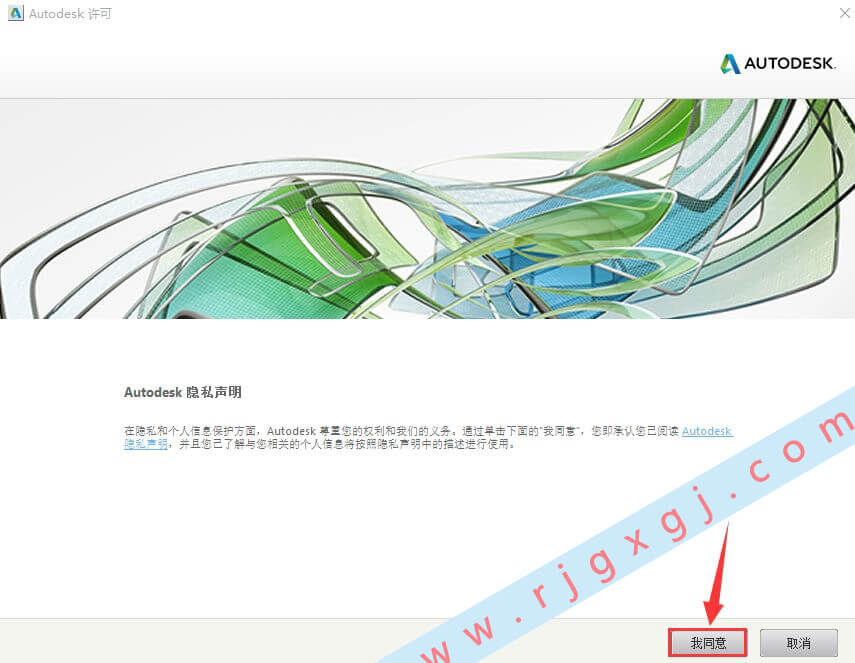Click the Autodesk 隐私声明 heading text
Screen dimensions: 855x663
[183, 392]
